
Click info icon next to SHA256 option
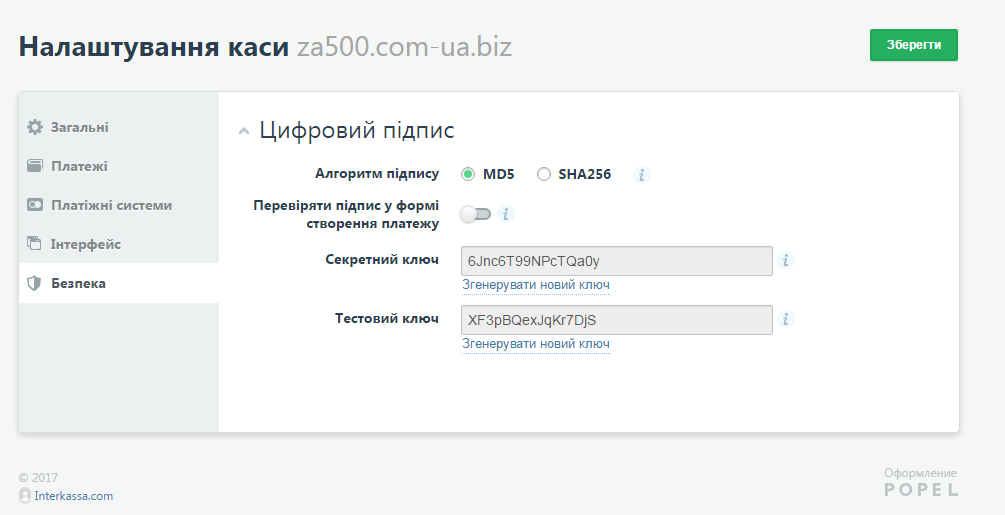[641, 175]
